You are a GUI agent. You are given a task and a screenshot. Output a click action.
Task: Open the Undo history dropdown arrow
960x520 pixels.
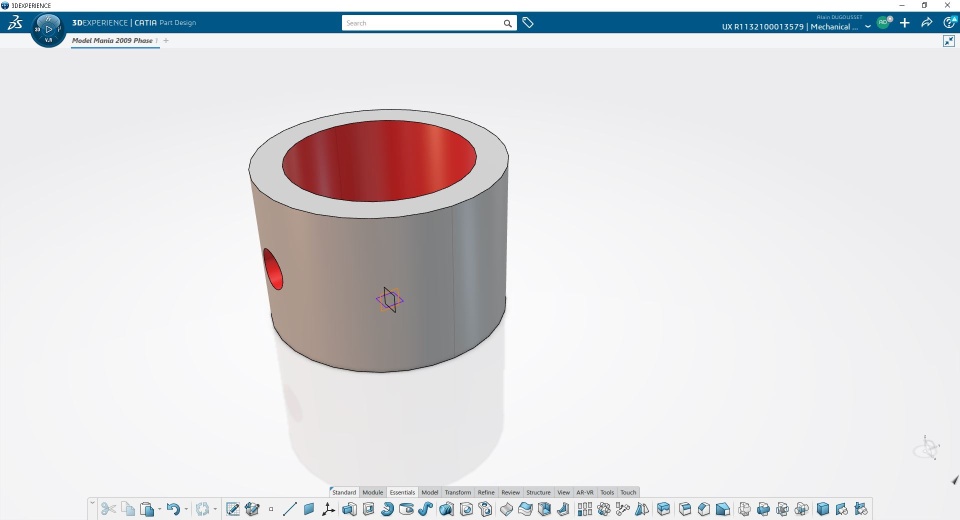pos(186,509)
